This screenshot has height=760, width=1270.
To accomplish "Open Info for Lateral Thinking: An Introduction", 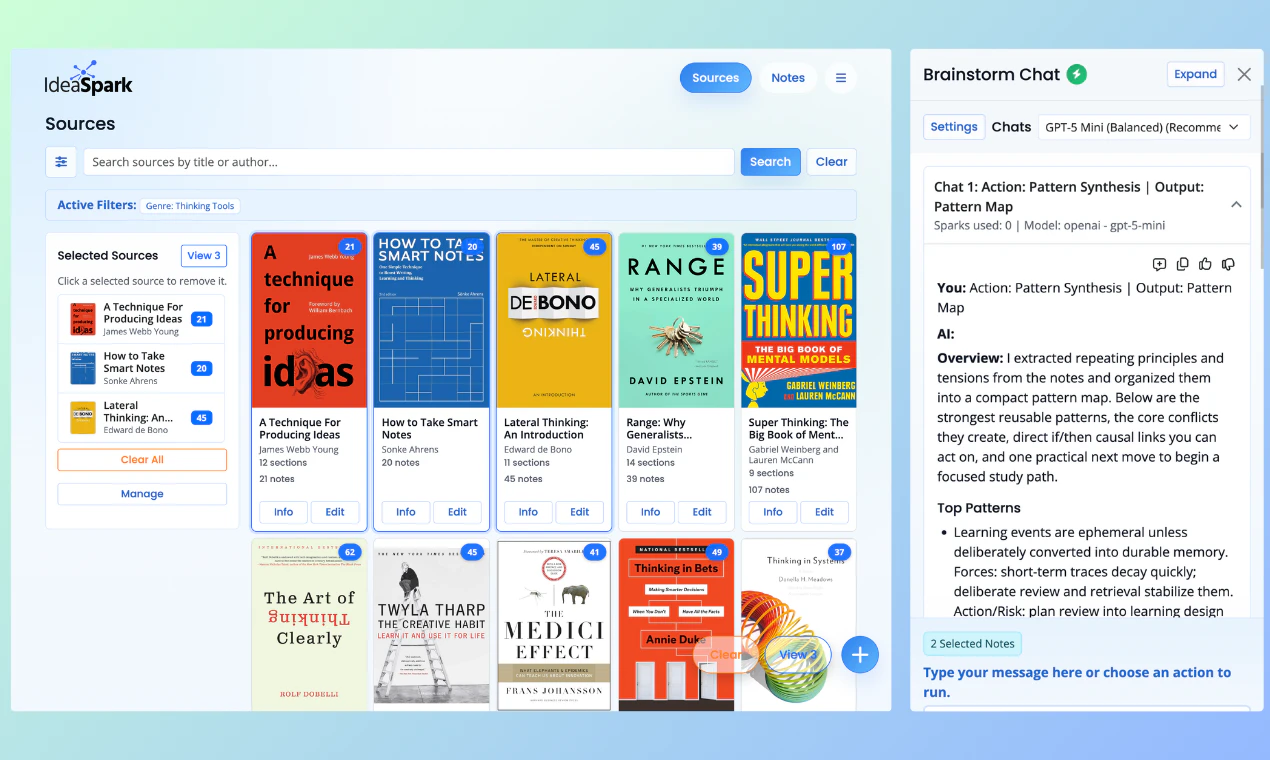I will (528, 512).
